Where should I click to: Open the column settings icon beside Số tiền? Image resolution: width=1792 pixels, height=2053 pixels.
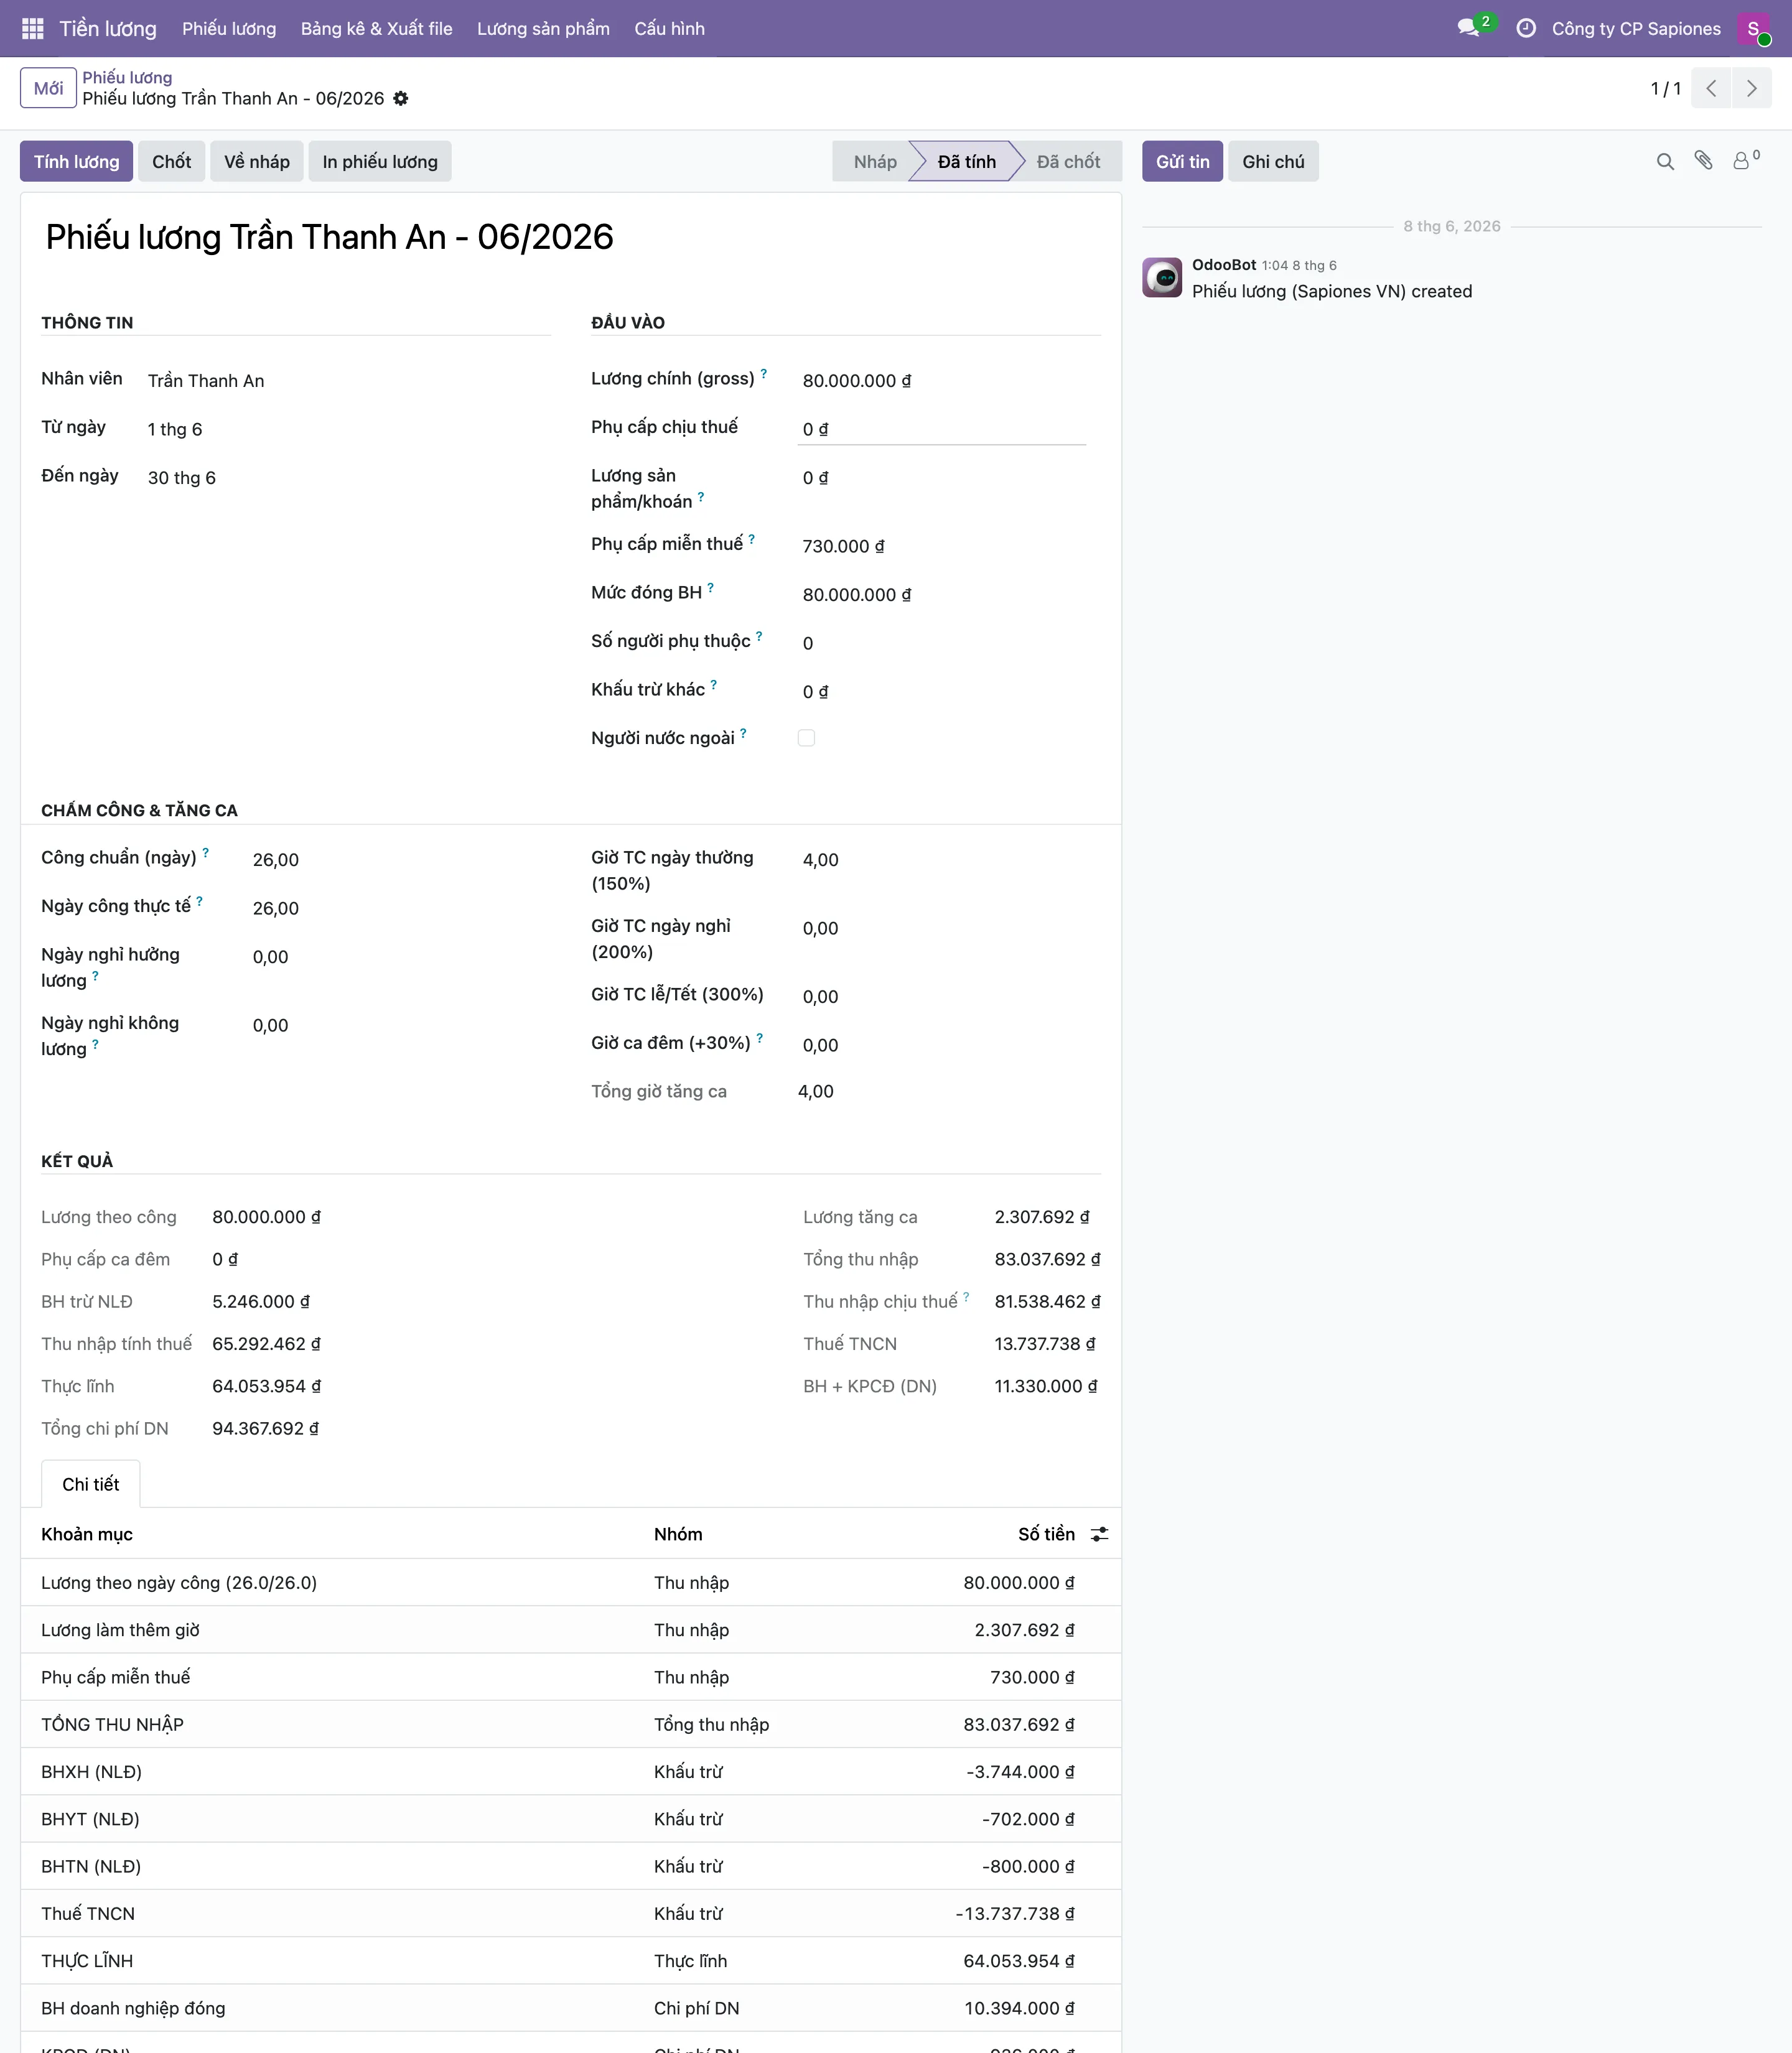tap(1099, 1534)
